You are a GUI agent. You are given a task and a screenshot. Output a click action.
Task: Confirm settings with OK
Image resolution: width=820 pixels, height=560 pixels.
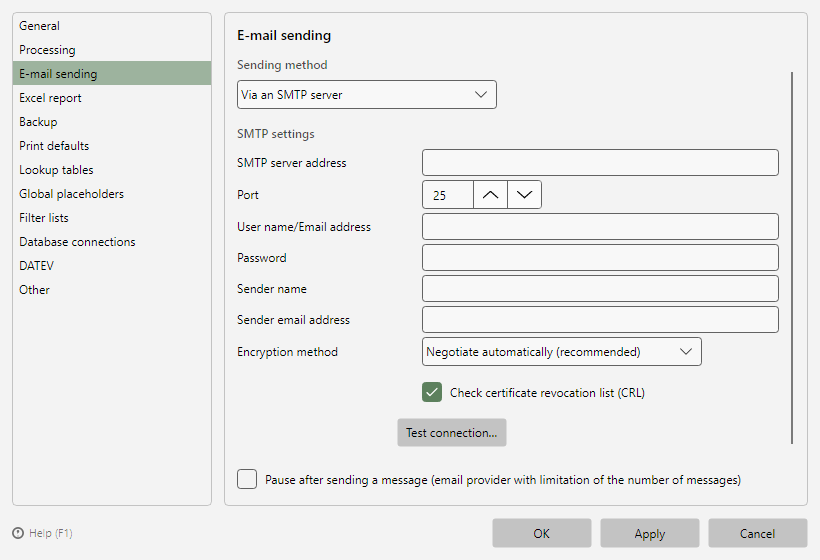pyautogui.click(x=542, y=533)
